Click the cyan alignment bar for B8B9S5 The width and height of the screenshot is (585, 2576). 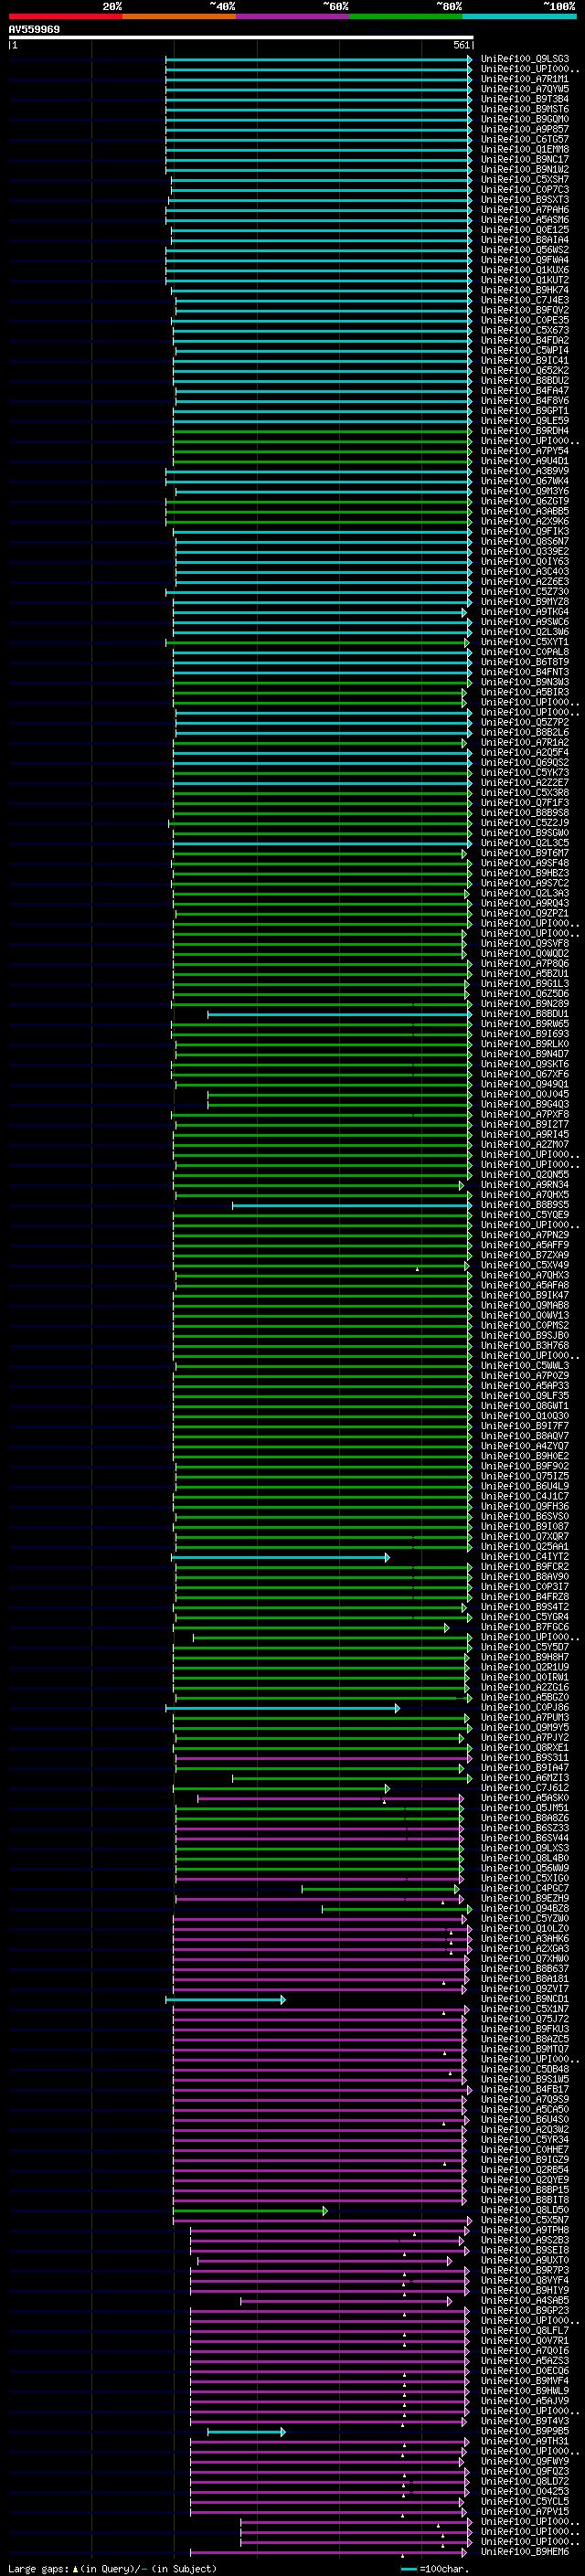click(x=352, y=1206)
